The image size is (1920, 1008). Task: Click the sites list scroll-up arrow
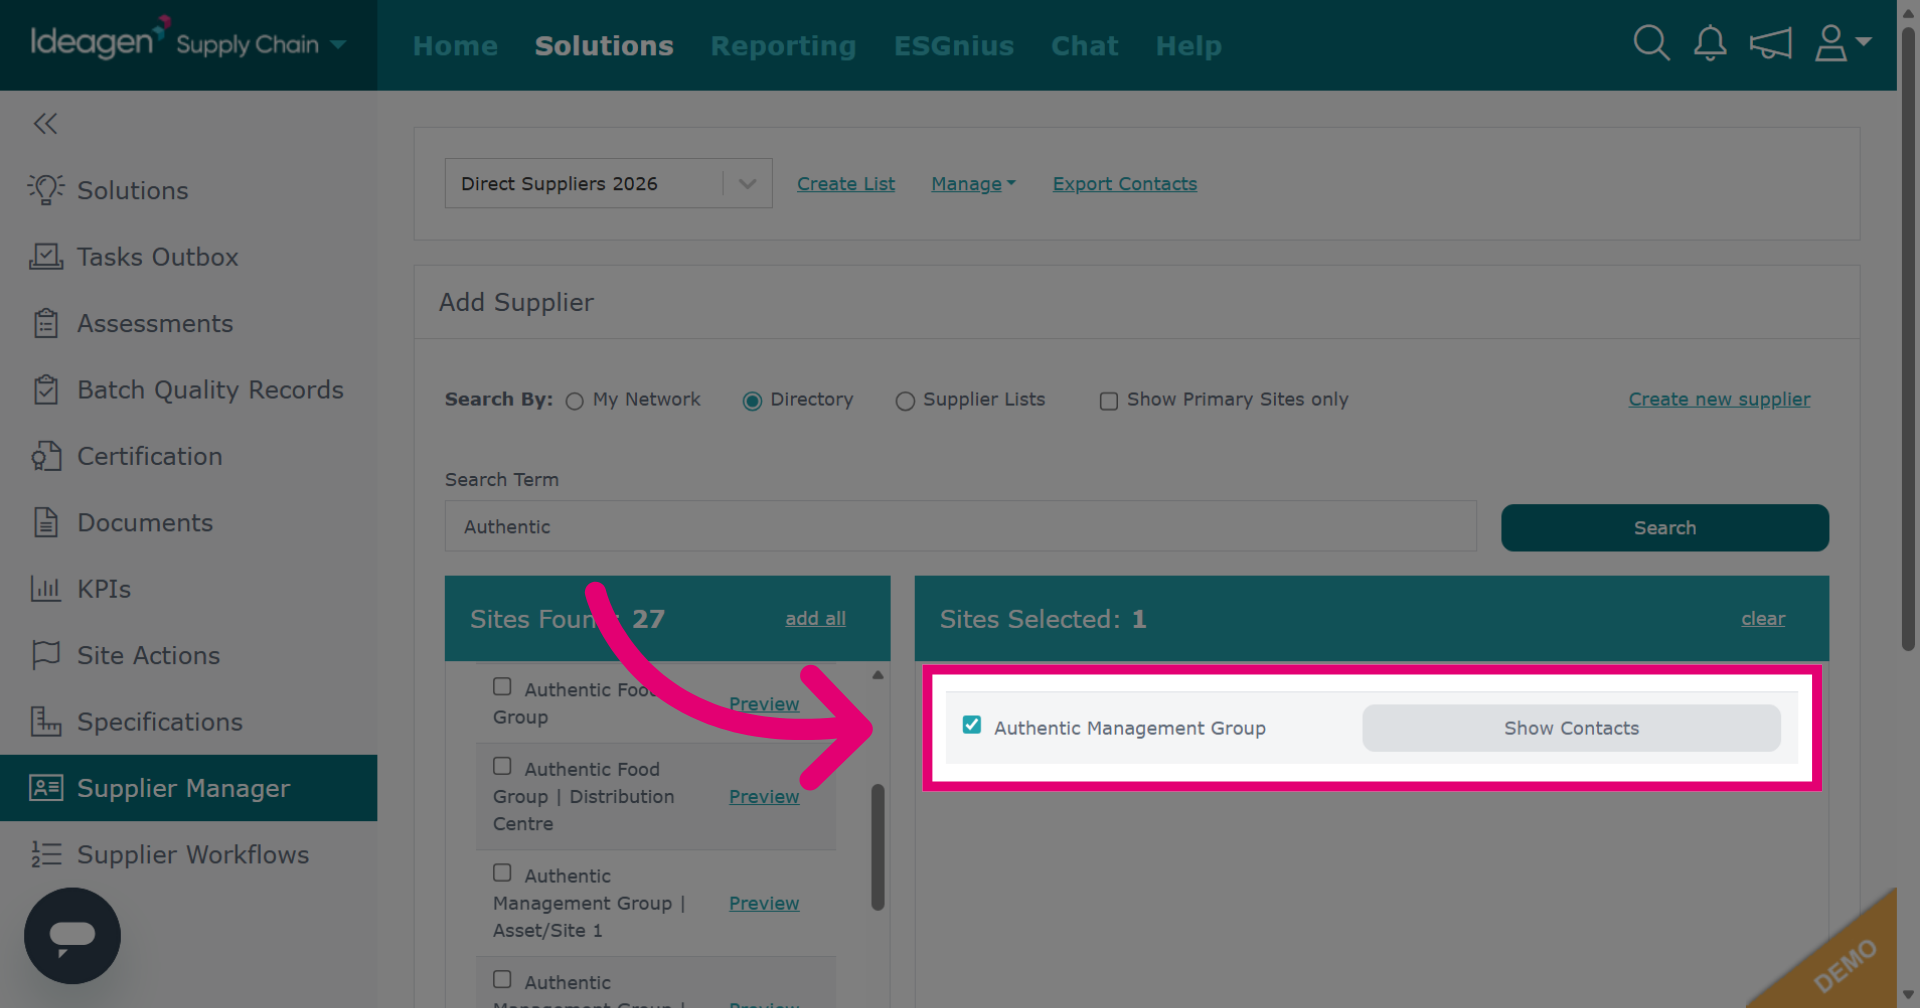pyautogui.click(x=878, y=675)
